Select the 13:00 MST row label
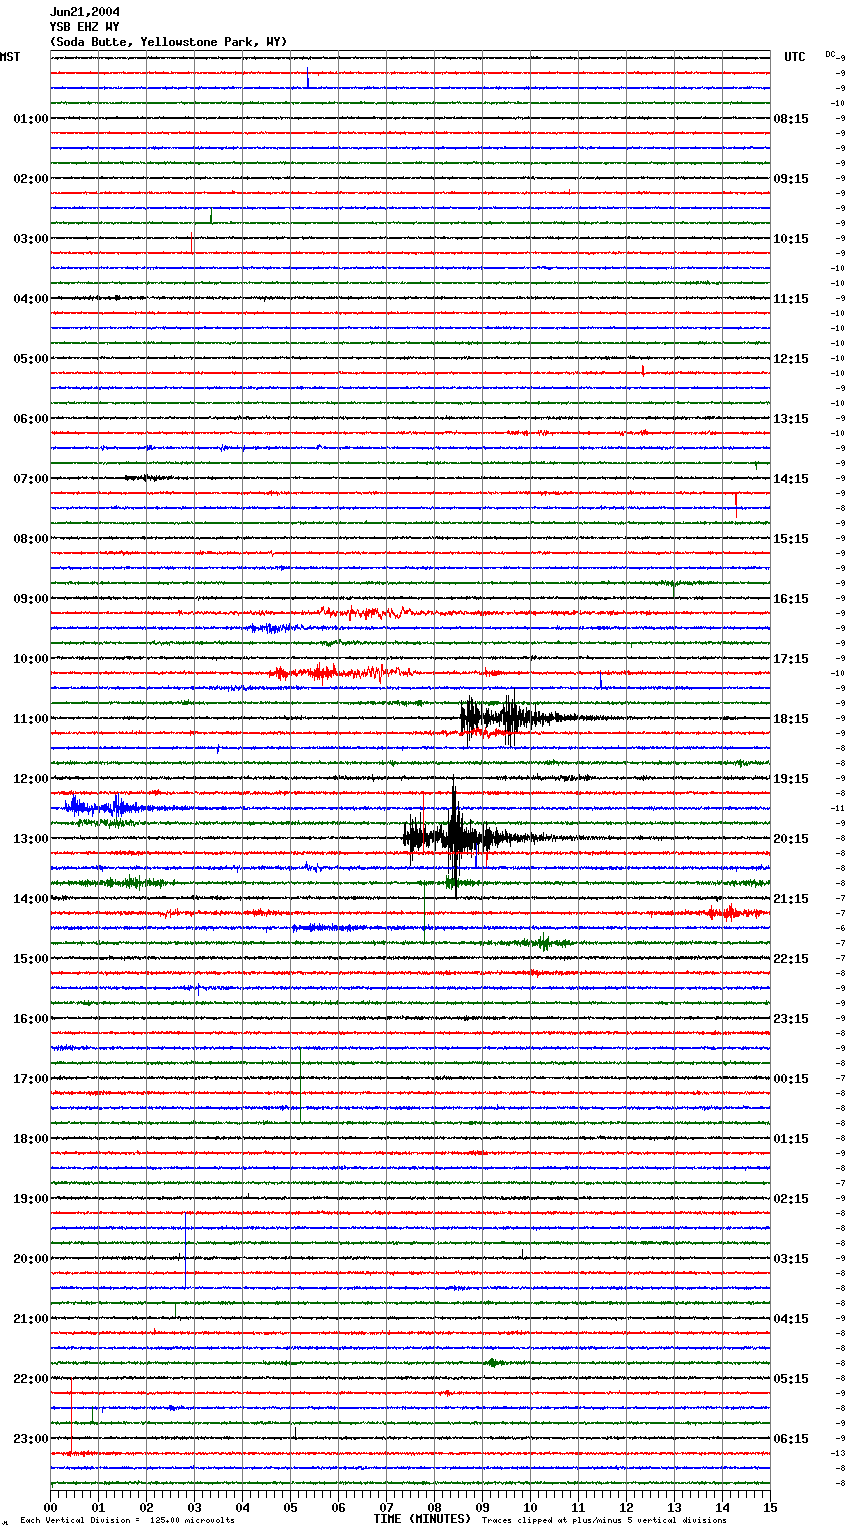 coord(30,839)
